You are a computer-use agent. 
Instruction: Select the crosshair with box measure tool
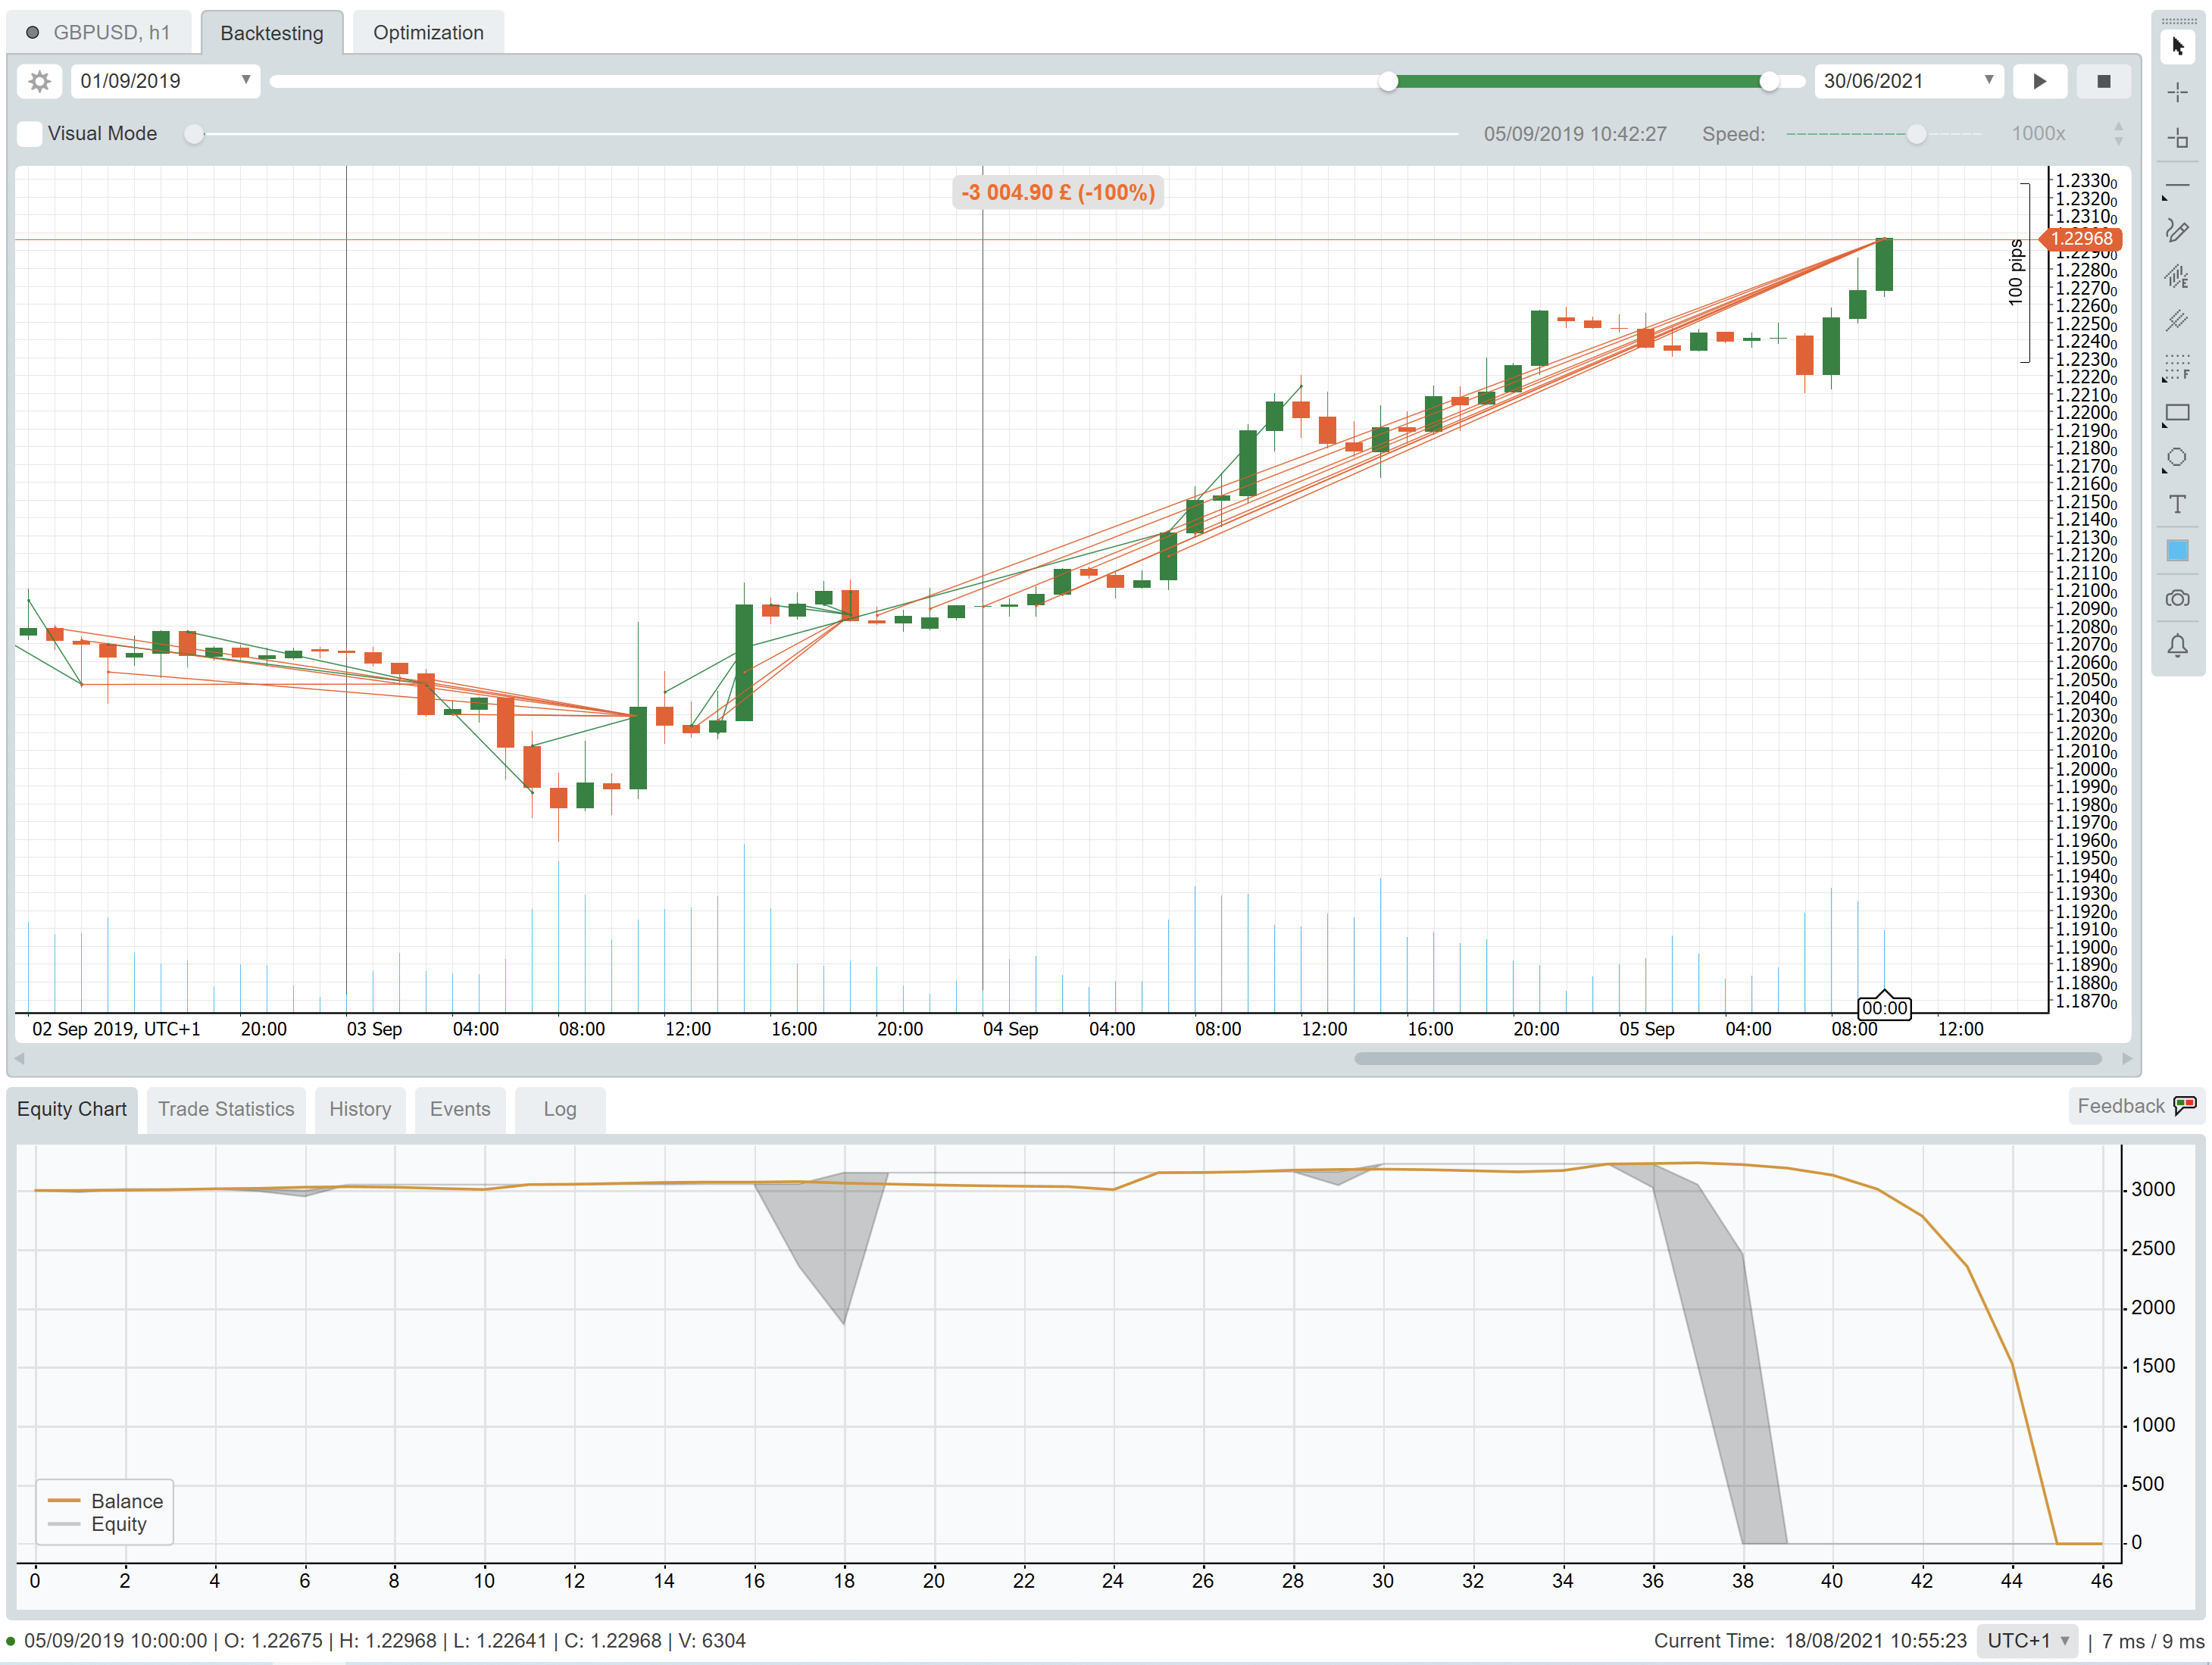[x=2177, y=138]
